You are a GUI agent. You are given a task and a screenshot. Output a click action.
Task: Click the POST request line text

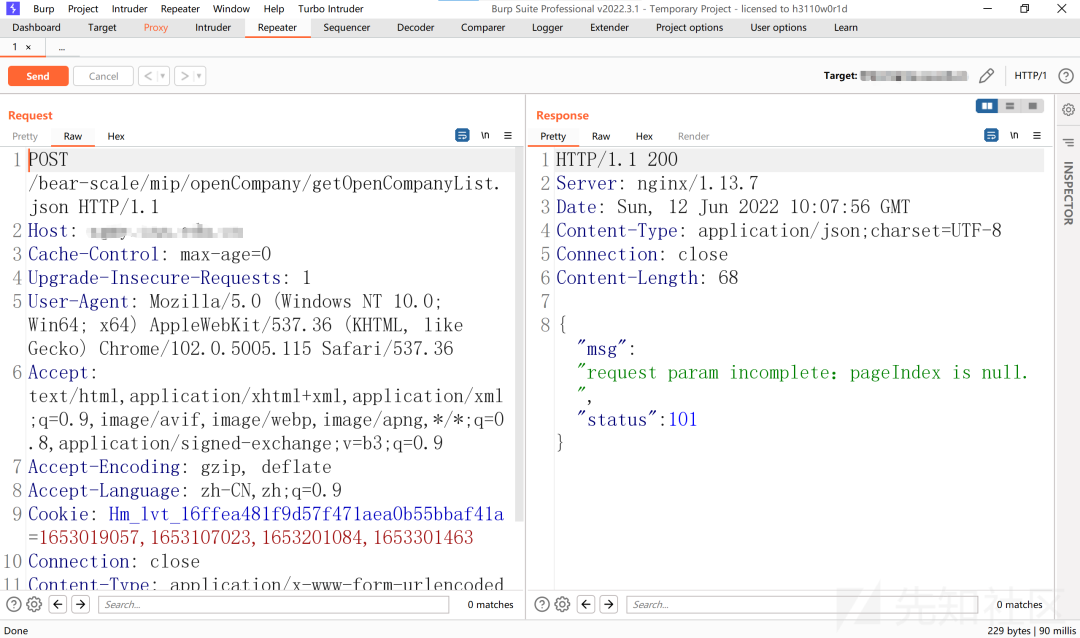tap(48, 160)
